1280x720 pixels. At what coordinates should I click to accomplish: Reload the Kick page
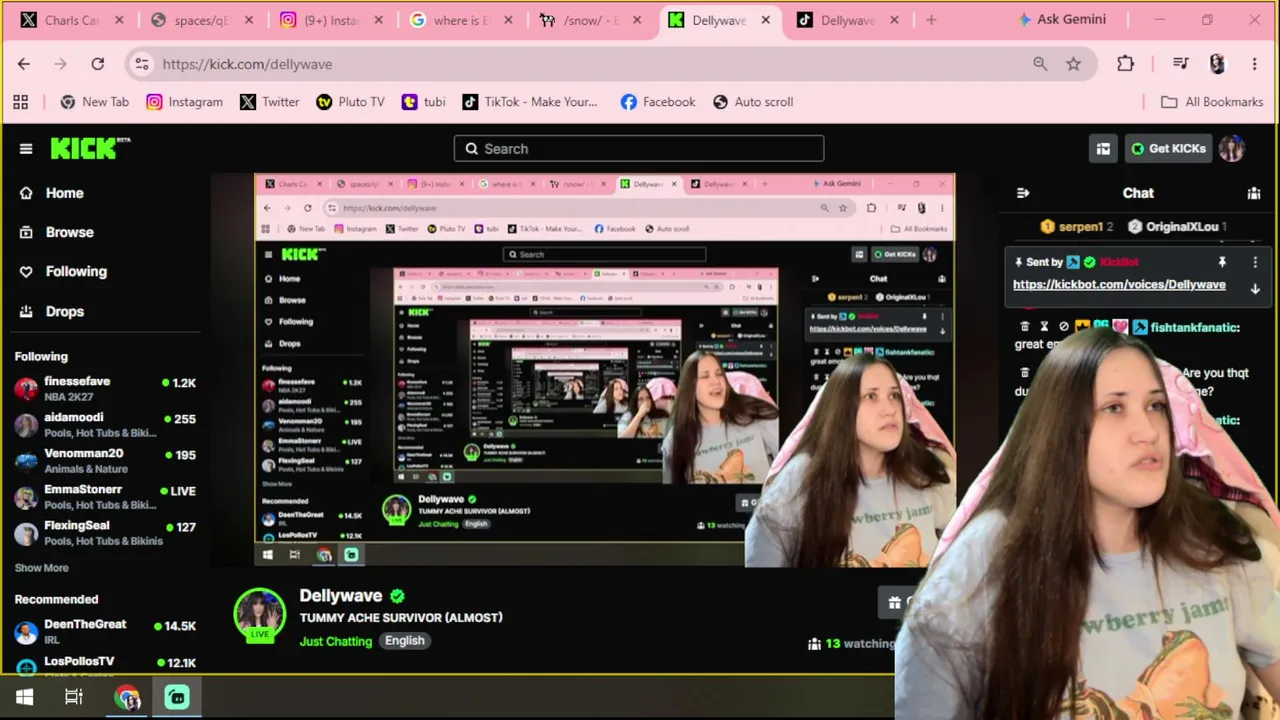coord(98,64)
